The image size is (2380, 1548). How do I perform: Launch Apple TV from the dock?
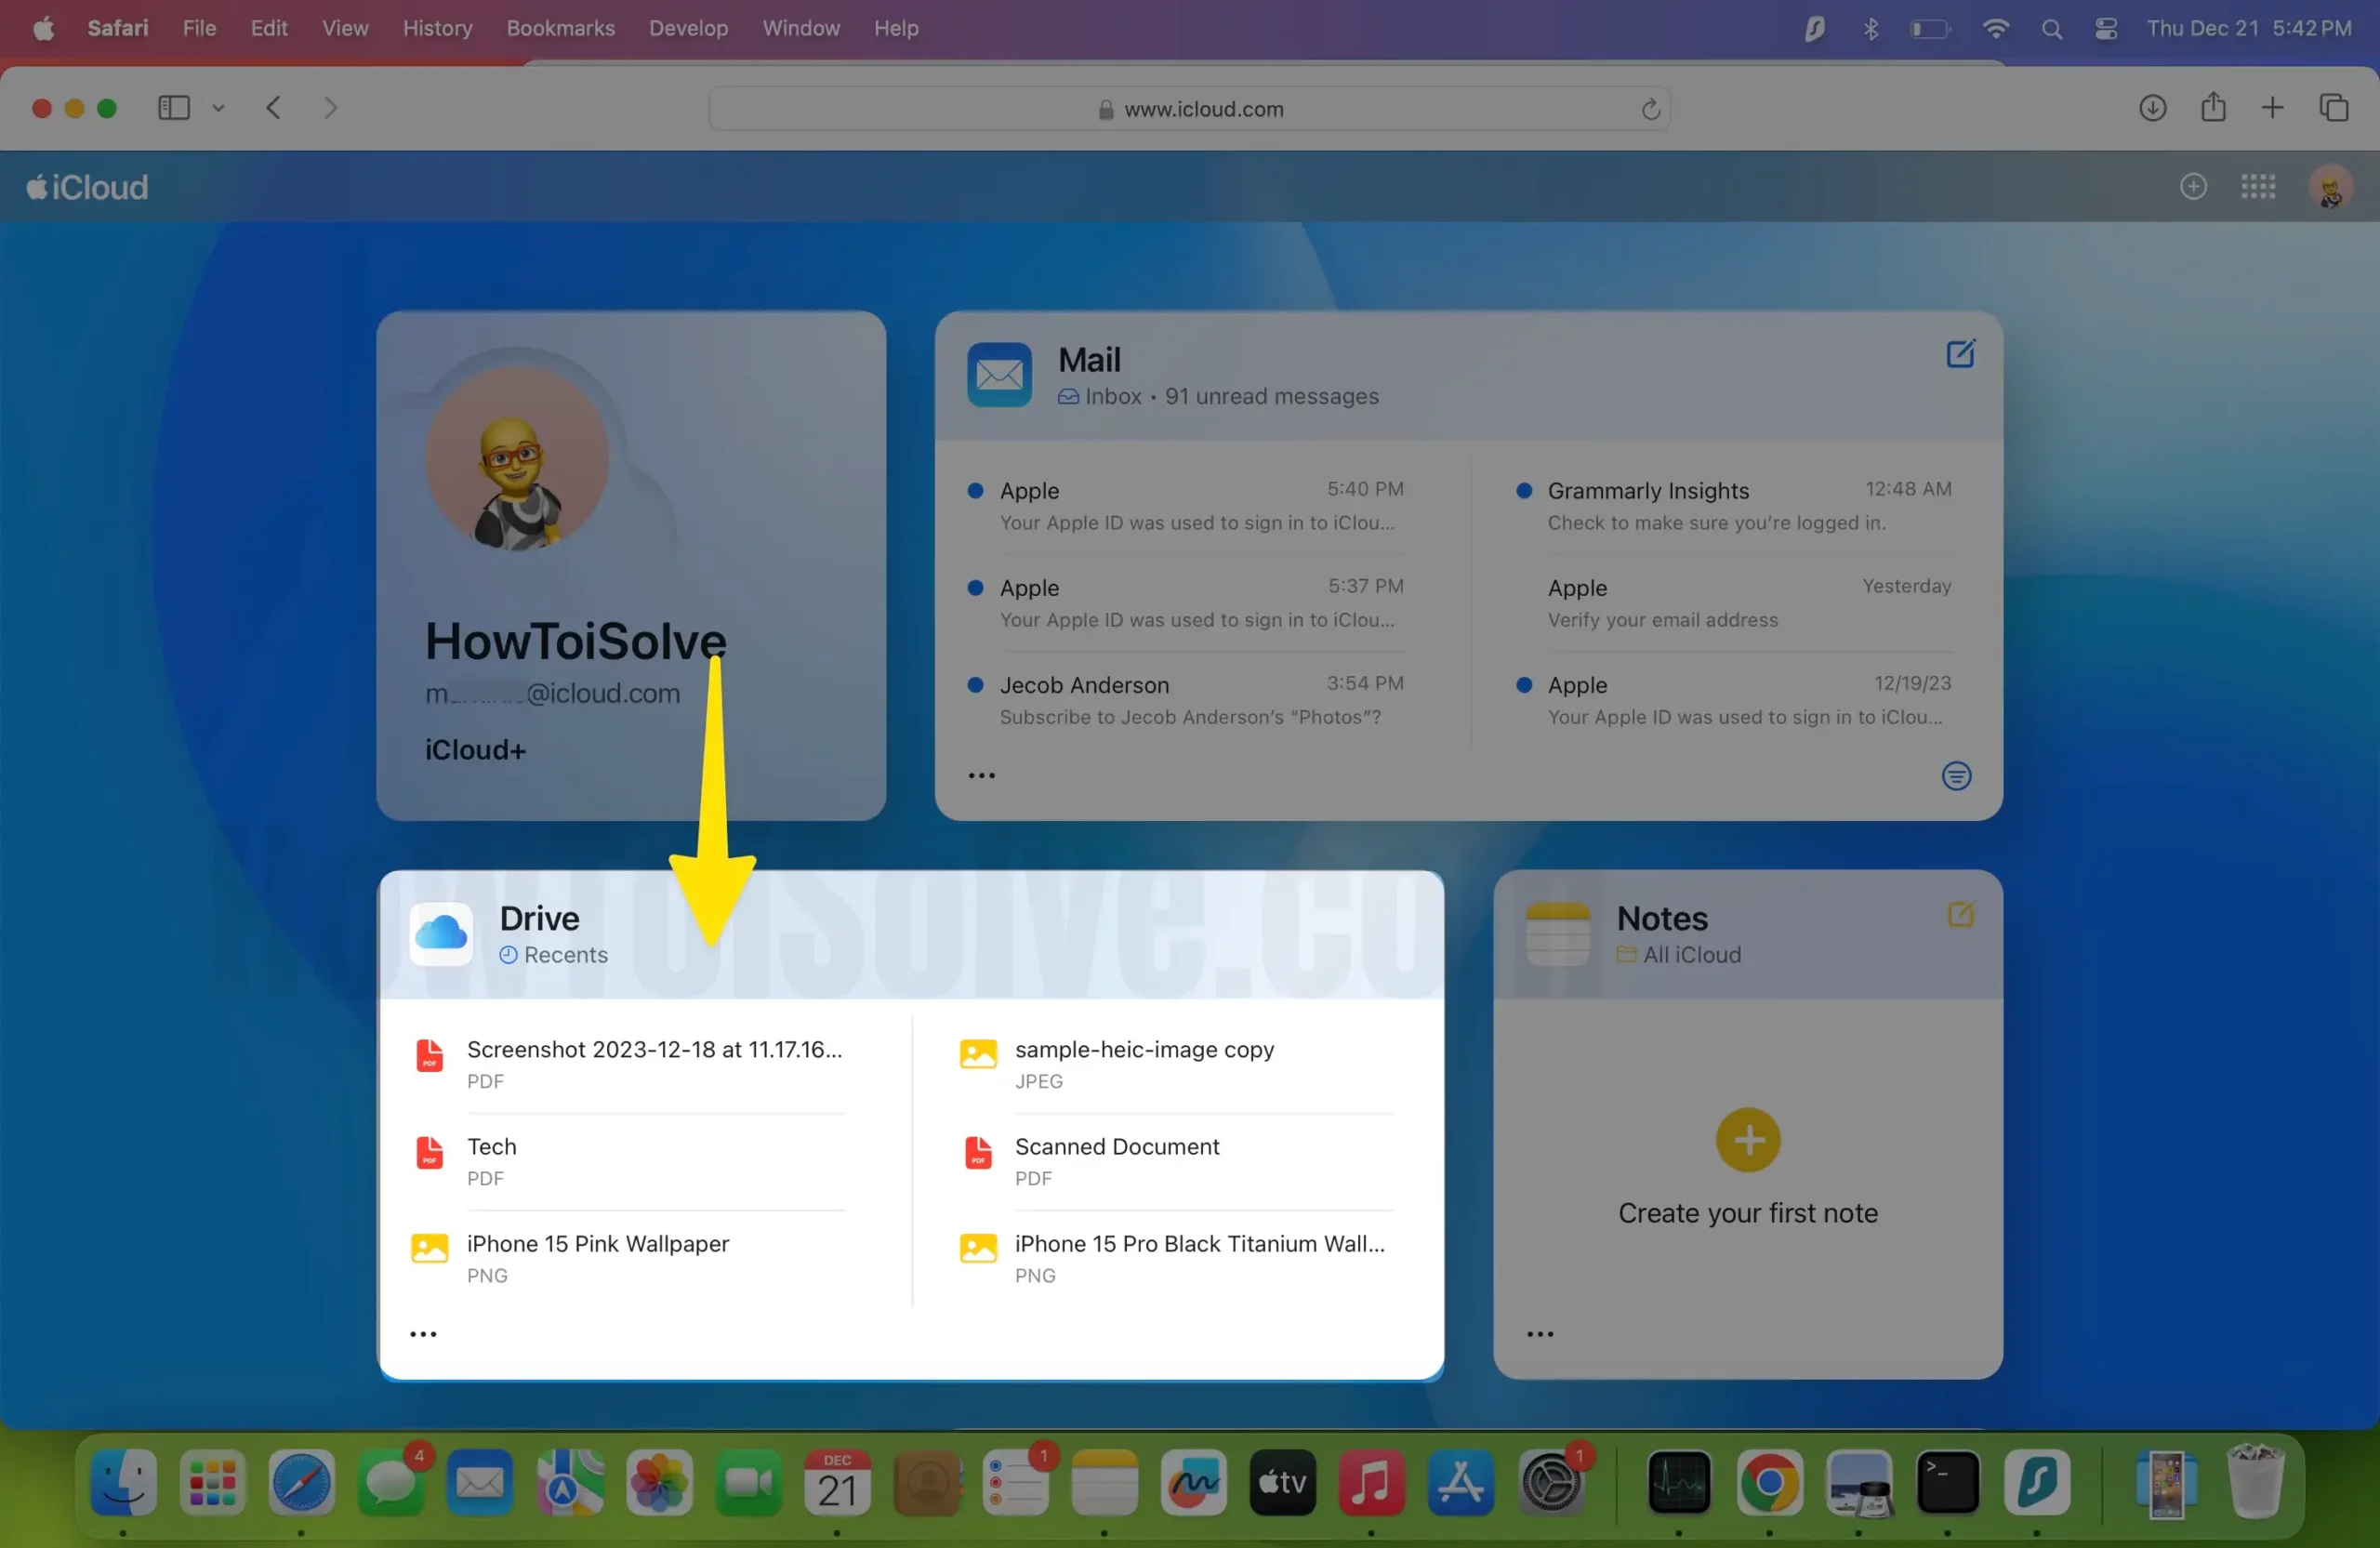pos(1282,1483)
